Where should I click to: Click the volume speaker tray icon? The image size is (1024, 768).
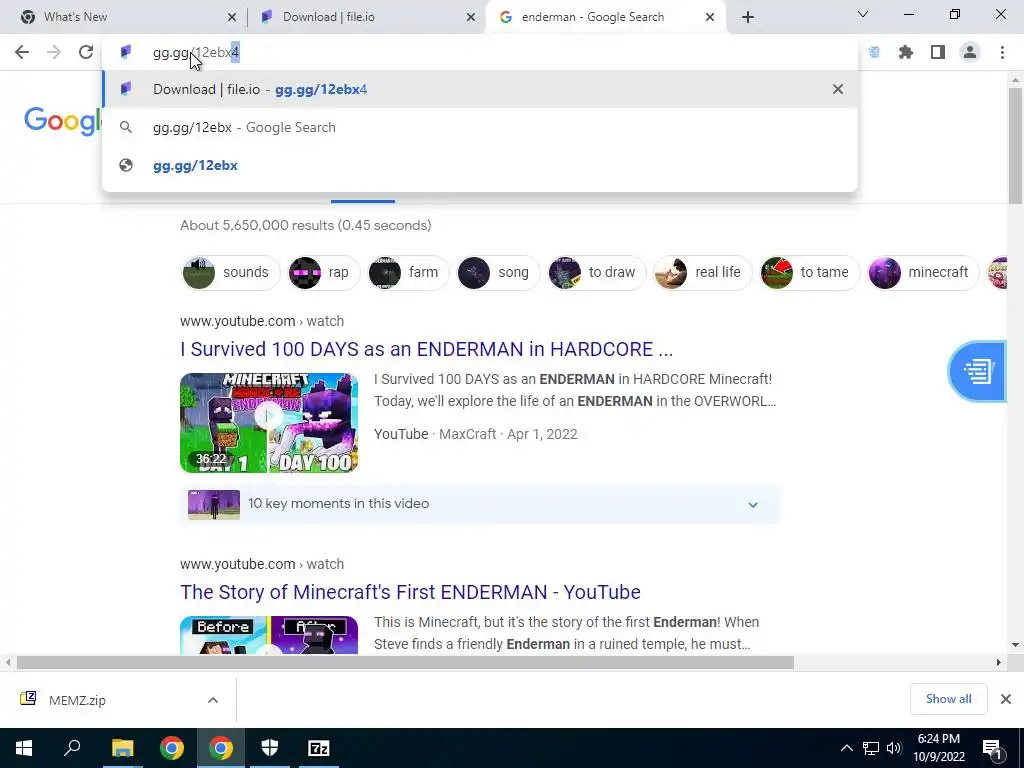(x=894, y=748)
